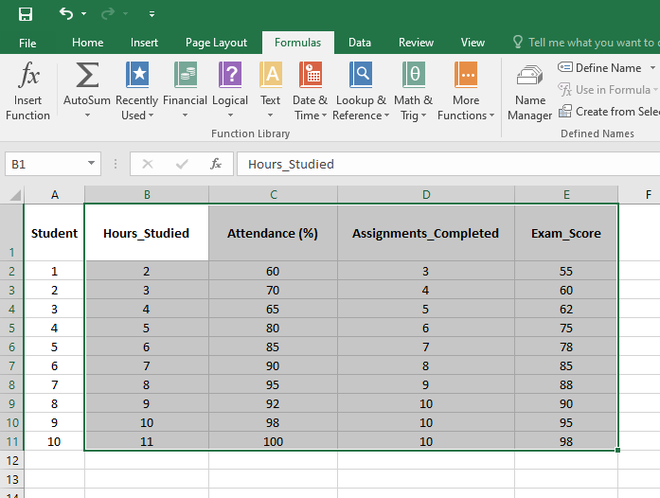Click the Save icon in title bar
This screenshot has width=660, height=498.
[x=25, y=14]
